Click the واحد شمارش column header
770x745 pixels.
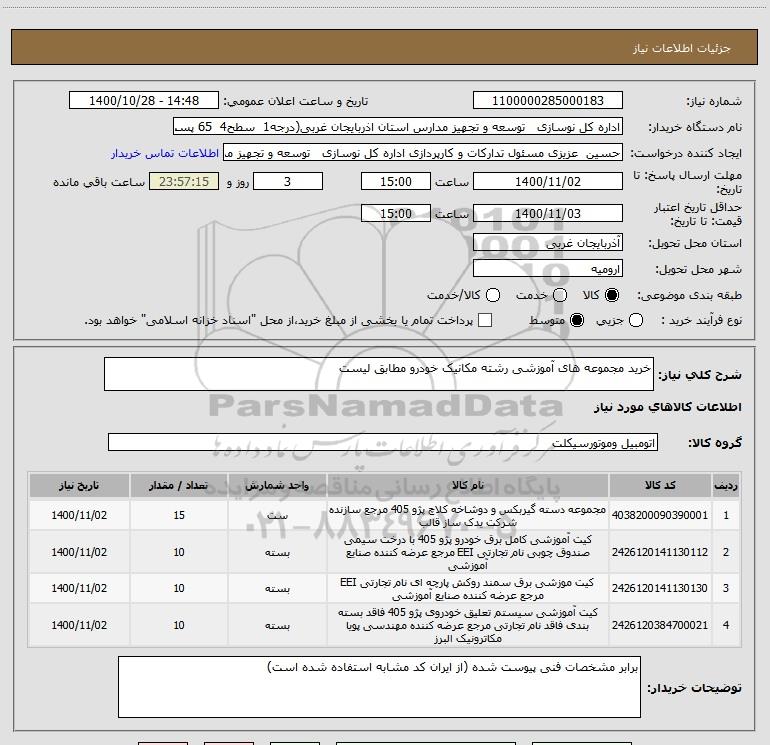coord(277,485)
